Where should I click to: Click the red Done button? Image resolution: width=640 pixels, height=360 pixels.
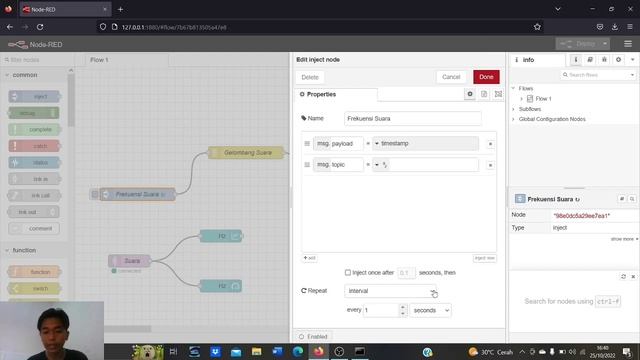(486, 77)
